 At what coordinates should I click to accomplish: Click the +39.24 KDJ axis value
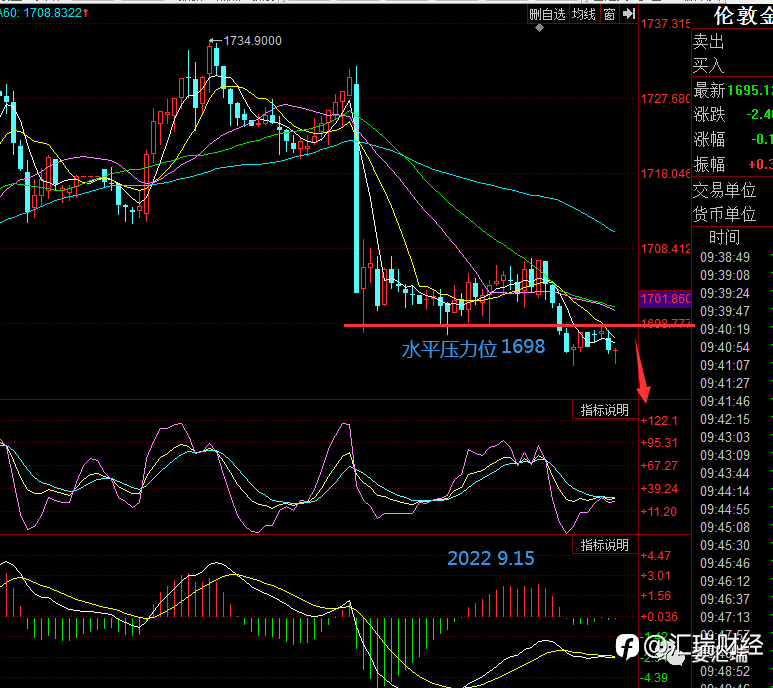(x=659, y=489)
